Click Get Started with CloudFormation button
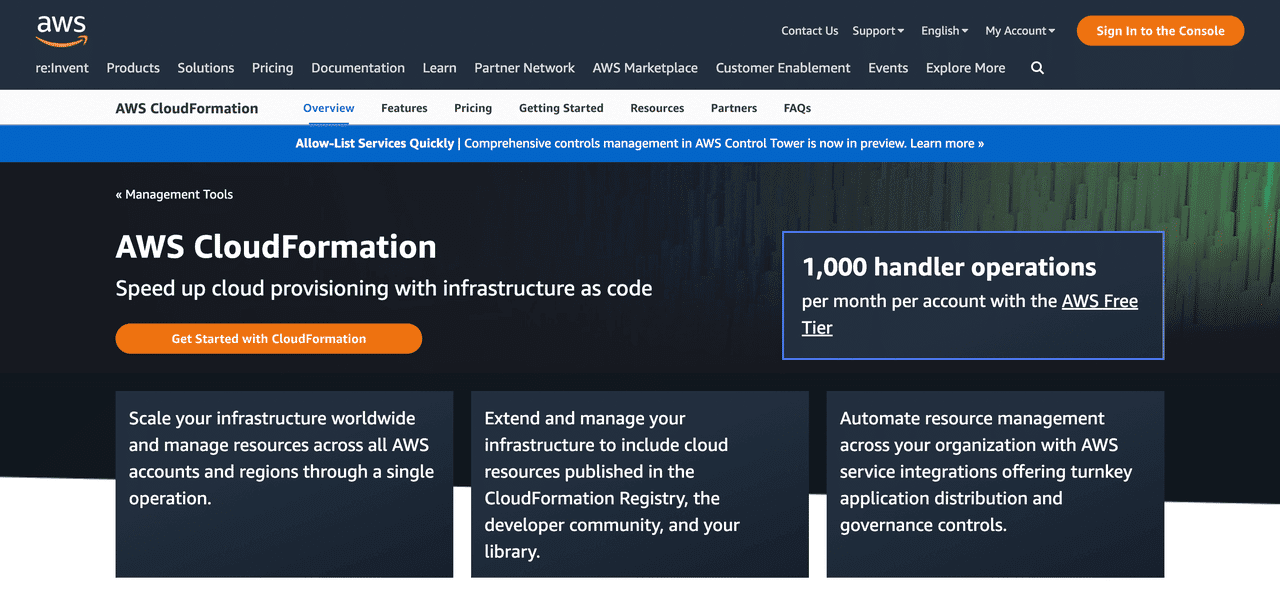 (x=269, y=338)
